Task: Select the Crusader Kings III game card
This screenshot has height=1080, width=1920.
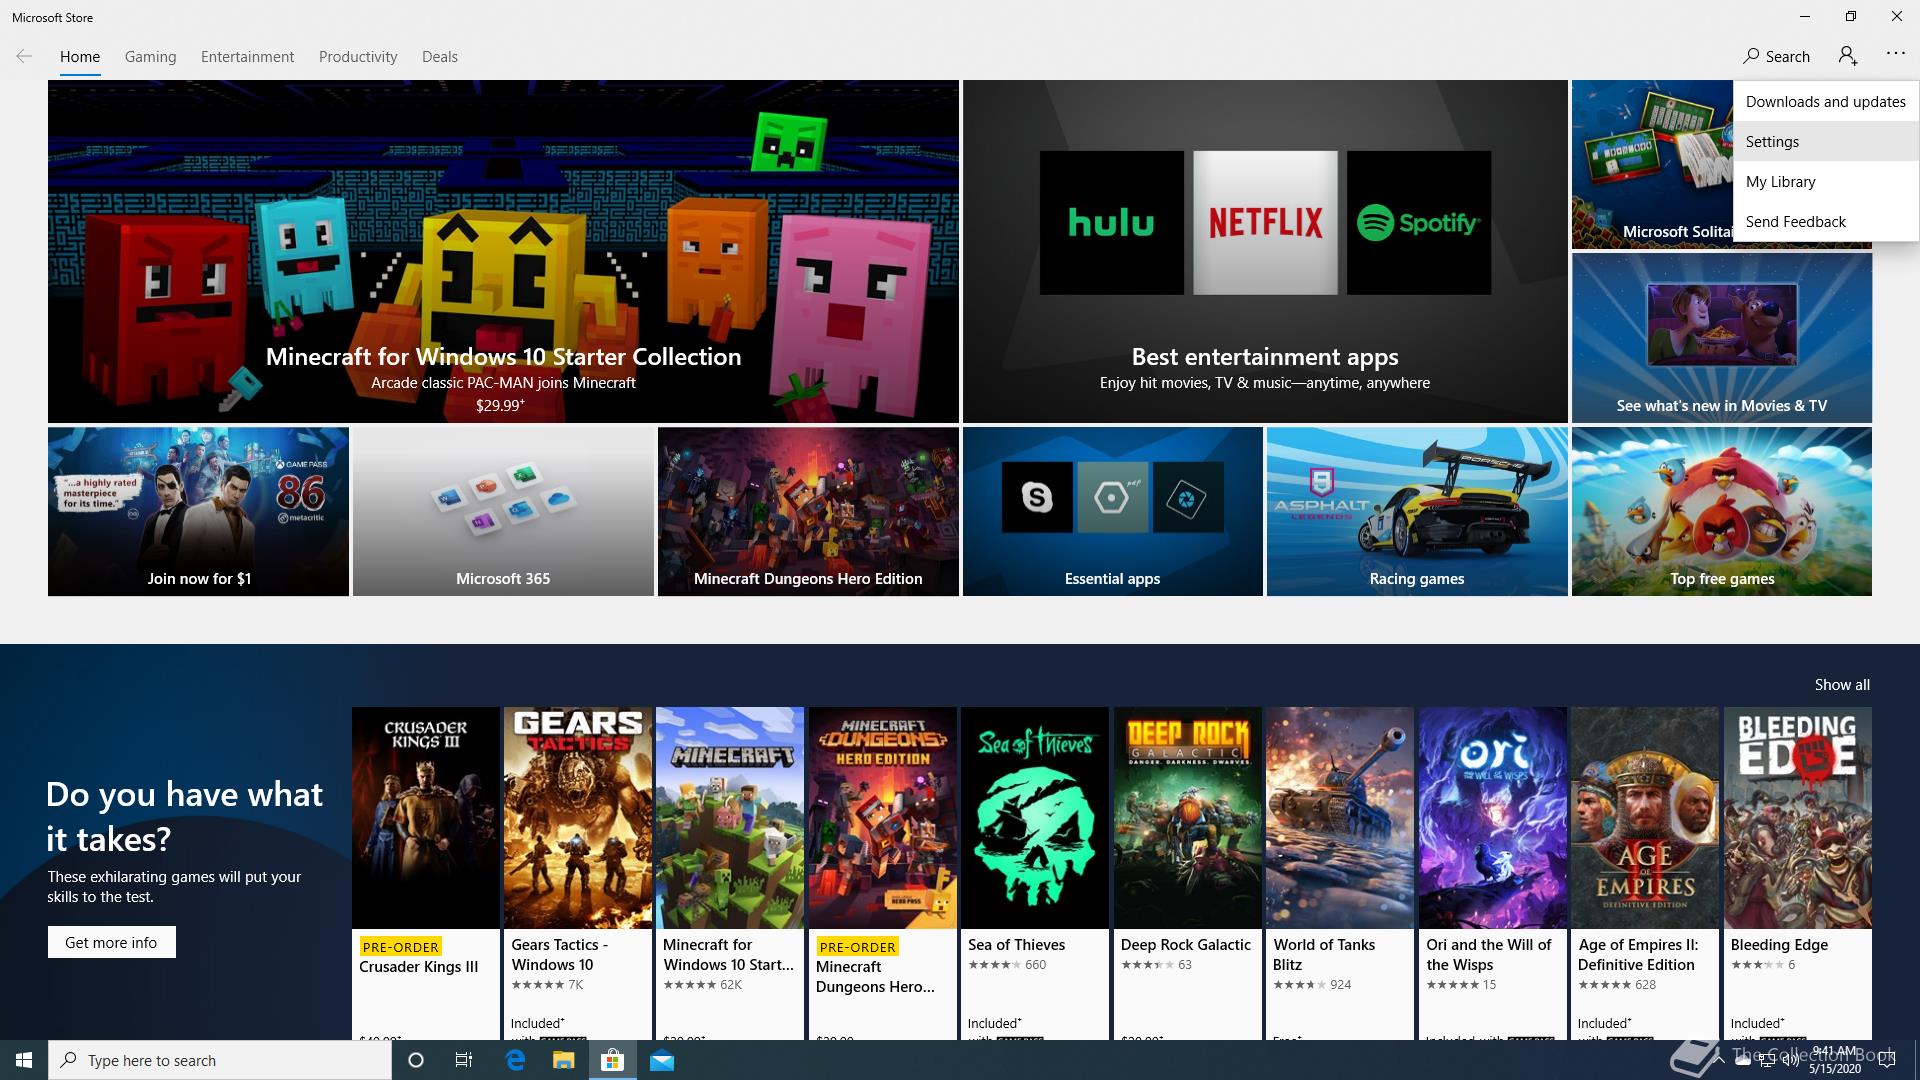Action: point(426,873)
